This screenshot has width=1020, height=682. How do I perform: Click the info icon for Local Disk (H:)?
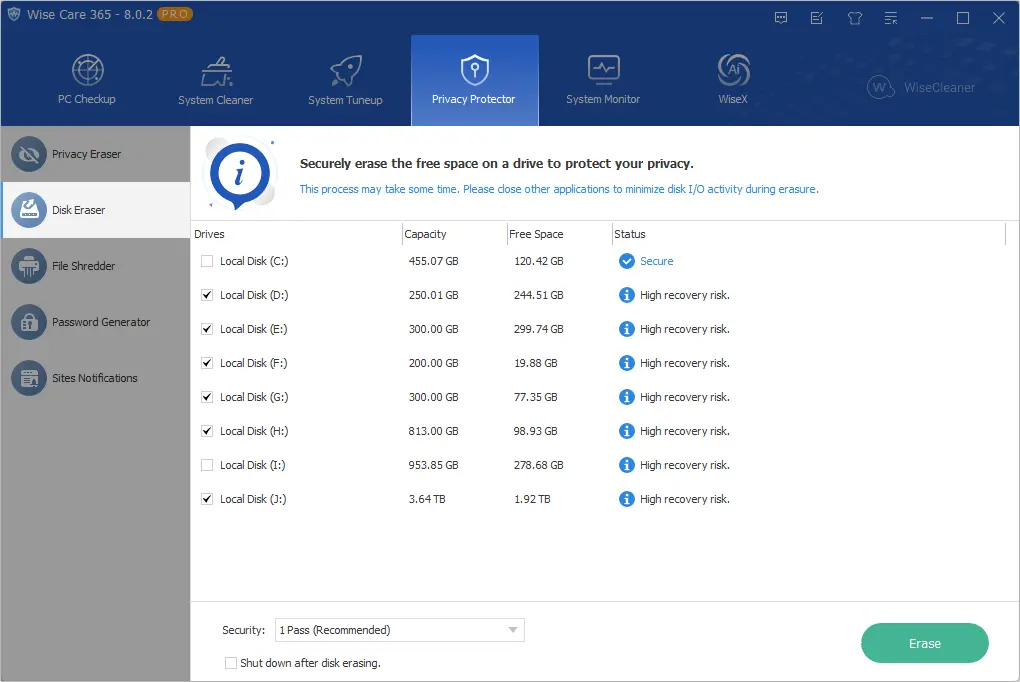click(x=626, y=431)
